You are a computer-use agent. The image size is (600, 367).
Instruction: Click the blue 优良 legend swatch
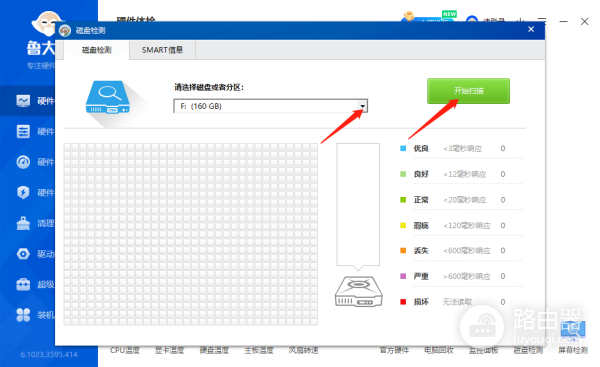coord(403,148)
